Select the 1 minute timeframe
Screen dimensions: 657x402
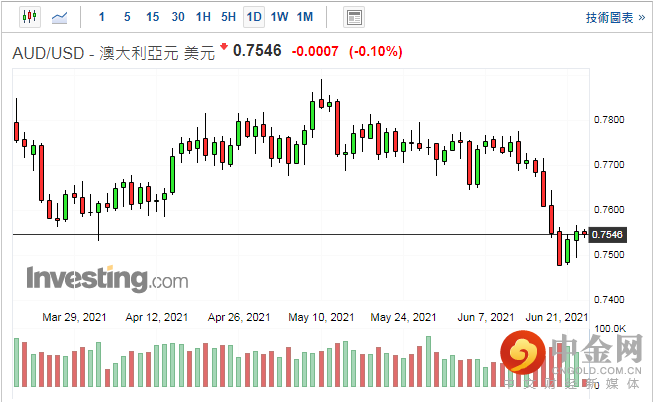pyautogui.click(x=101, y=17)
